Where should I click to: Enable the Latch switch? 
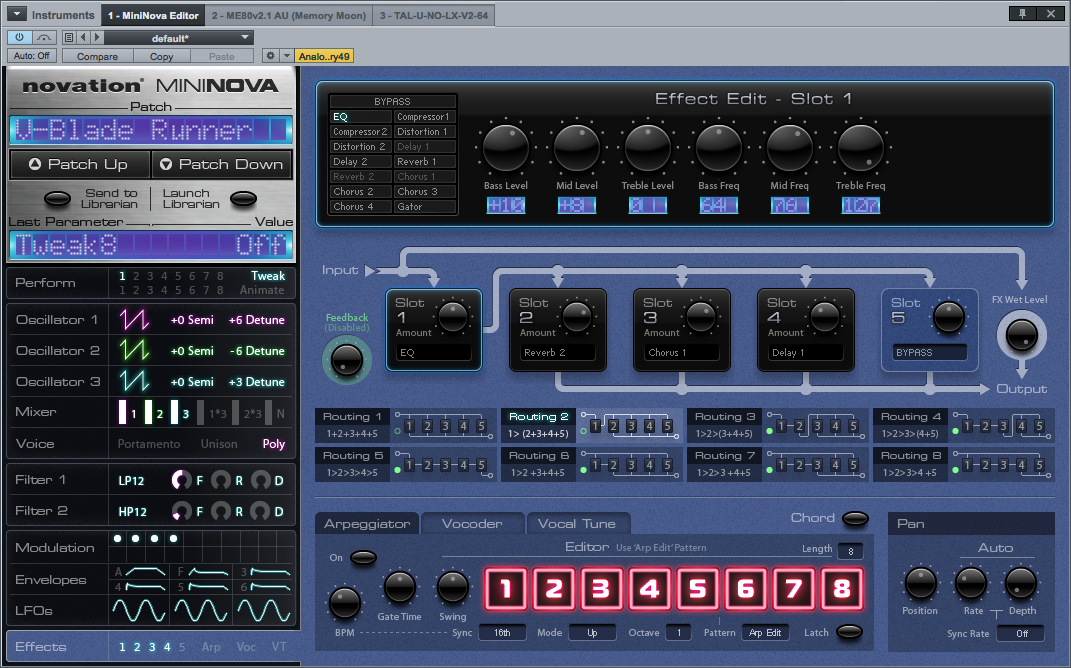pos(850,632)
